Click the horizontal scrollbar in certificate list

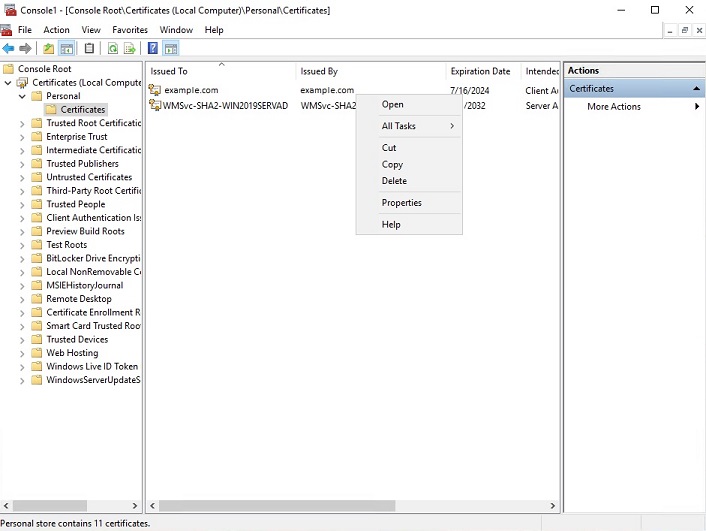(x=300, y=506)
